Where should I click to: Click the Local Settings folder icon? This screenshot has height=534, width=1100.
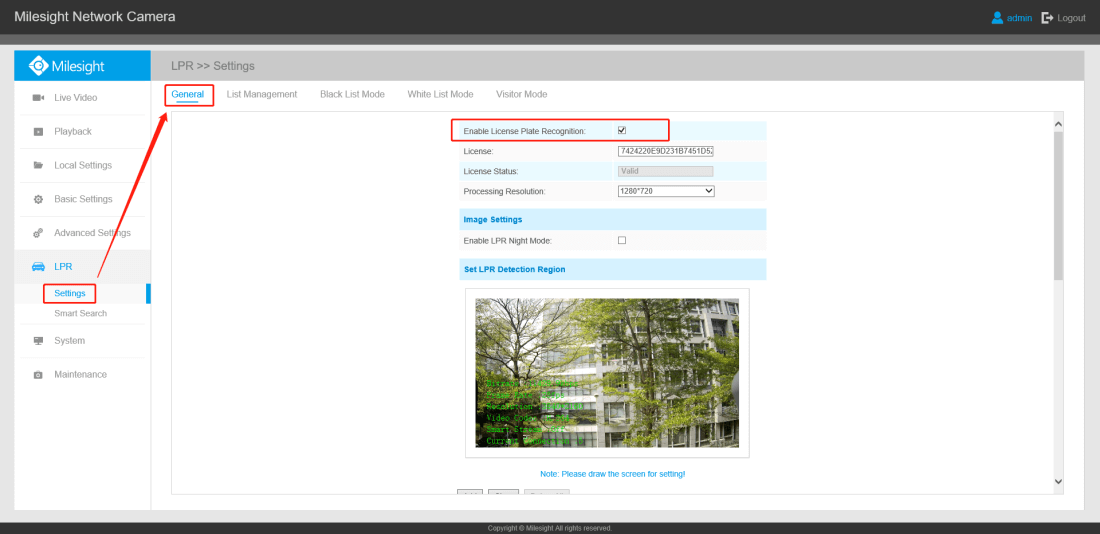point(38,165)
